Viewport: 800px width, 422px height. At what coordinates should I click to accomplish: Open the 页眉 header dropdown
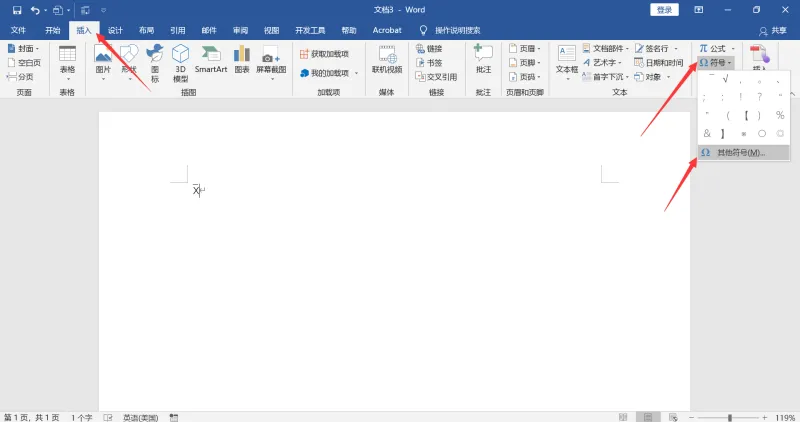(524, 48)
